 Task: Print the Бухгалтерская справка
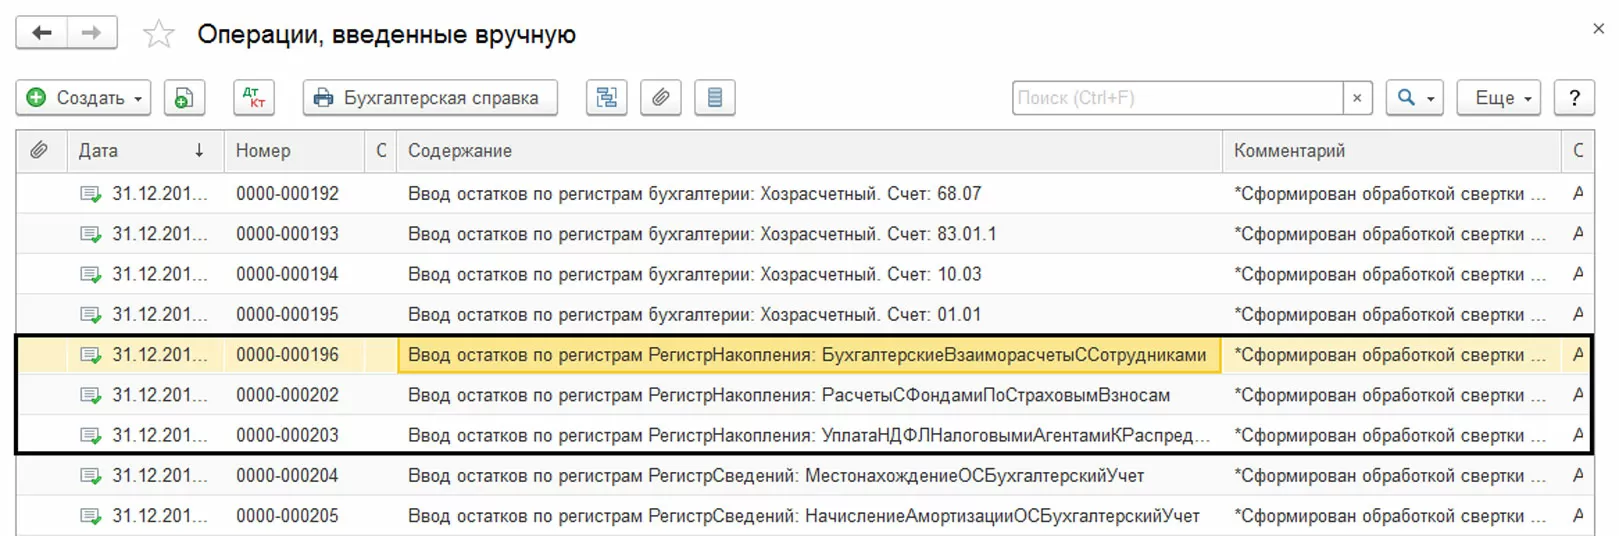[430, 98]
